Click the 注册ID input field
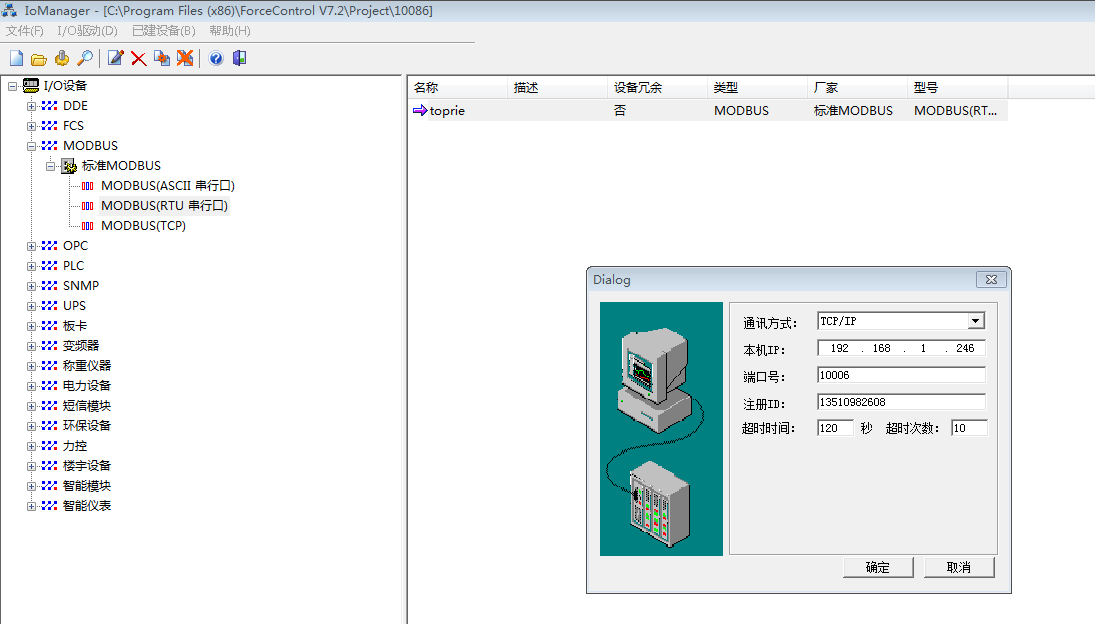 pyautogui.click(x=900, y=402)
